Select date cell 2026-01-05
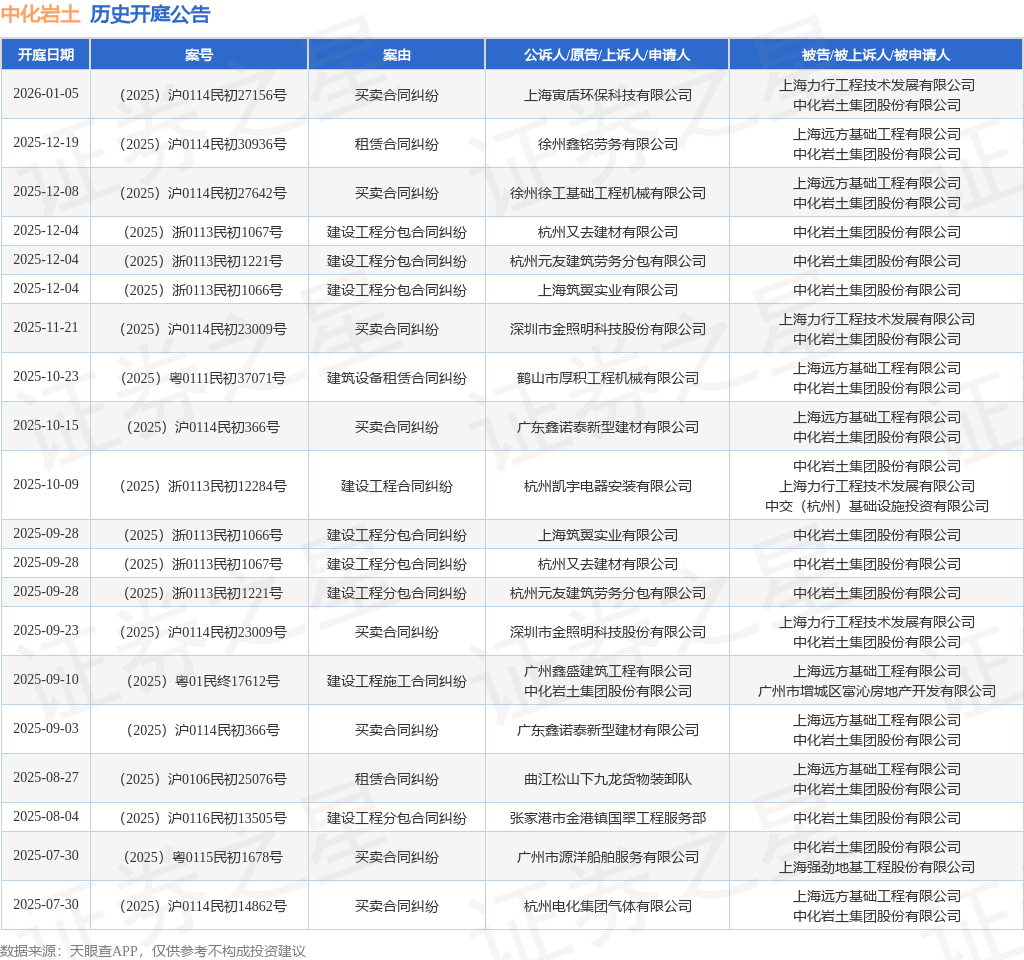The image size is (1024, 960). (46, 93)
